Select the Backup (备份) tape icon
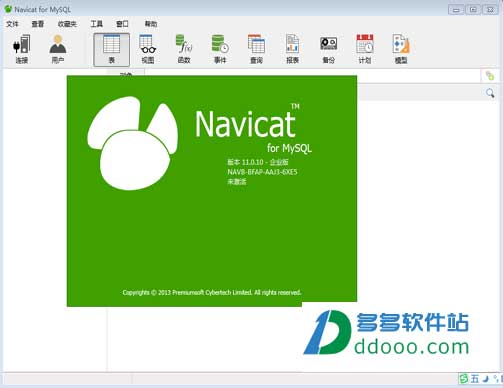 click(329, 49)
